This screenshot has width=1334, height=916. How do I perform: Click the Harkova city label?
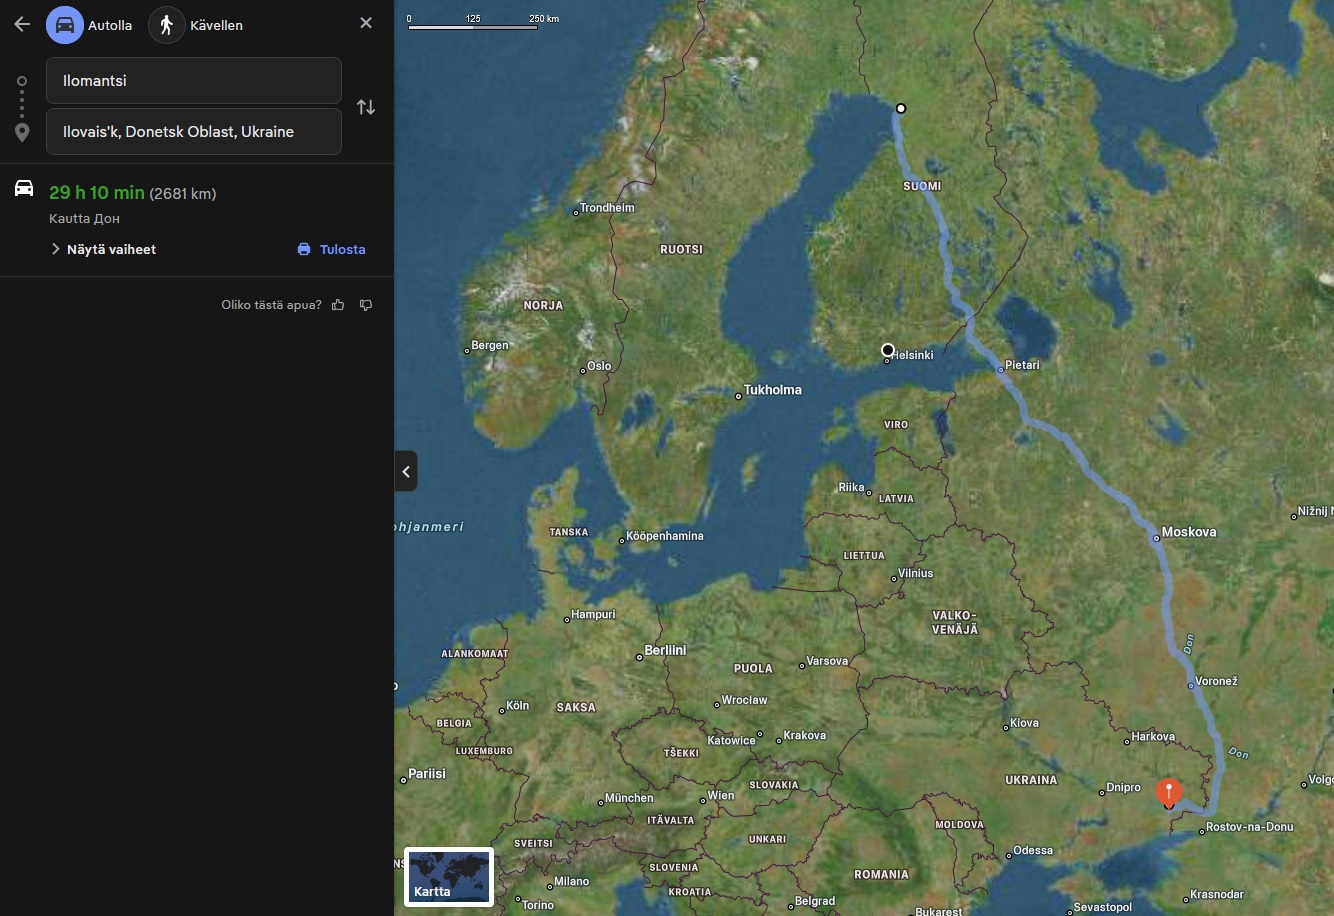(1153, 737)
